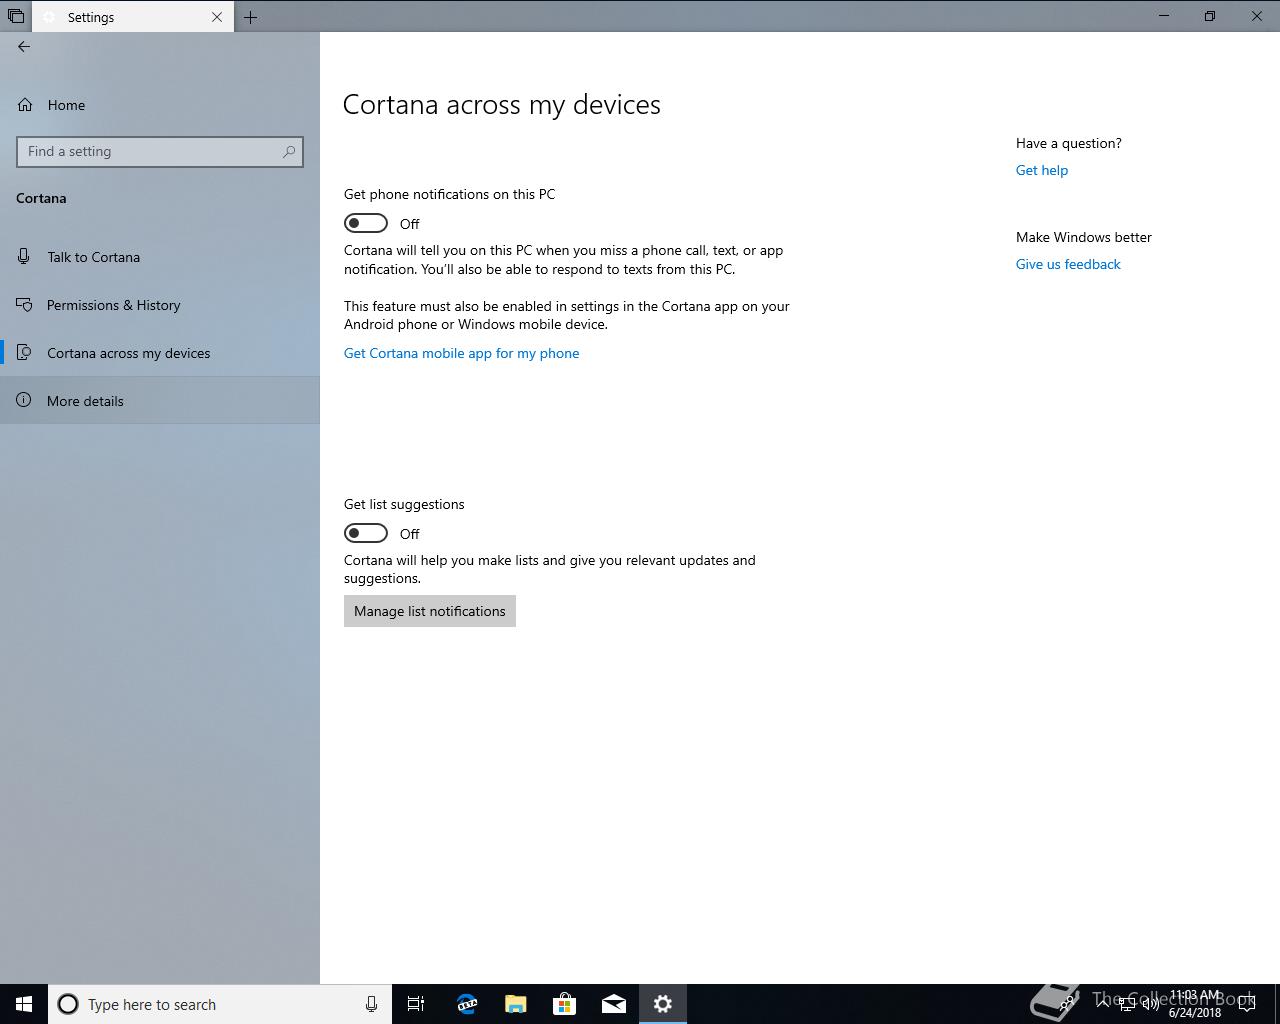Image resolution: width=1280 pixels, height=1024 pixels.
Task: Minimize the Settings window
Action: (1164, 16)
